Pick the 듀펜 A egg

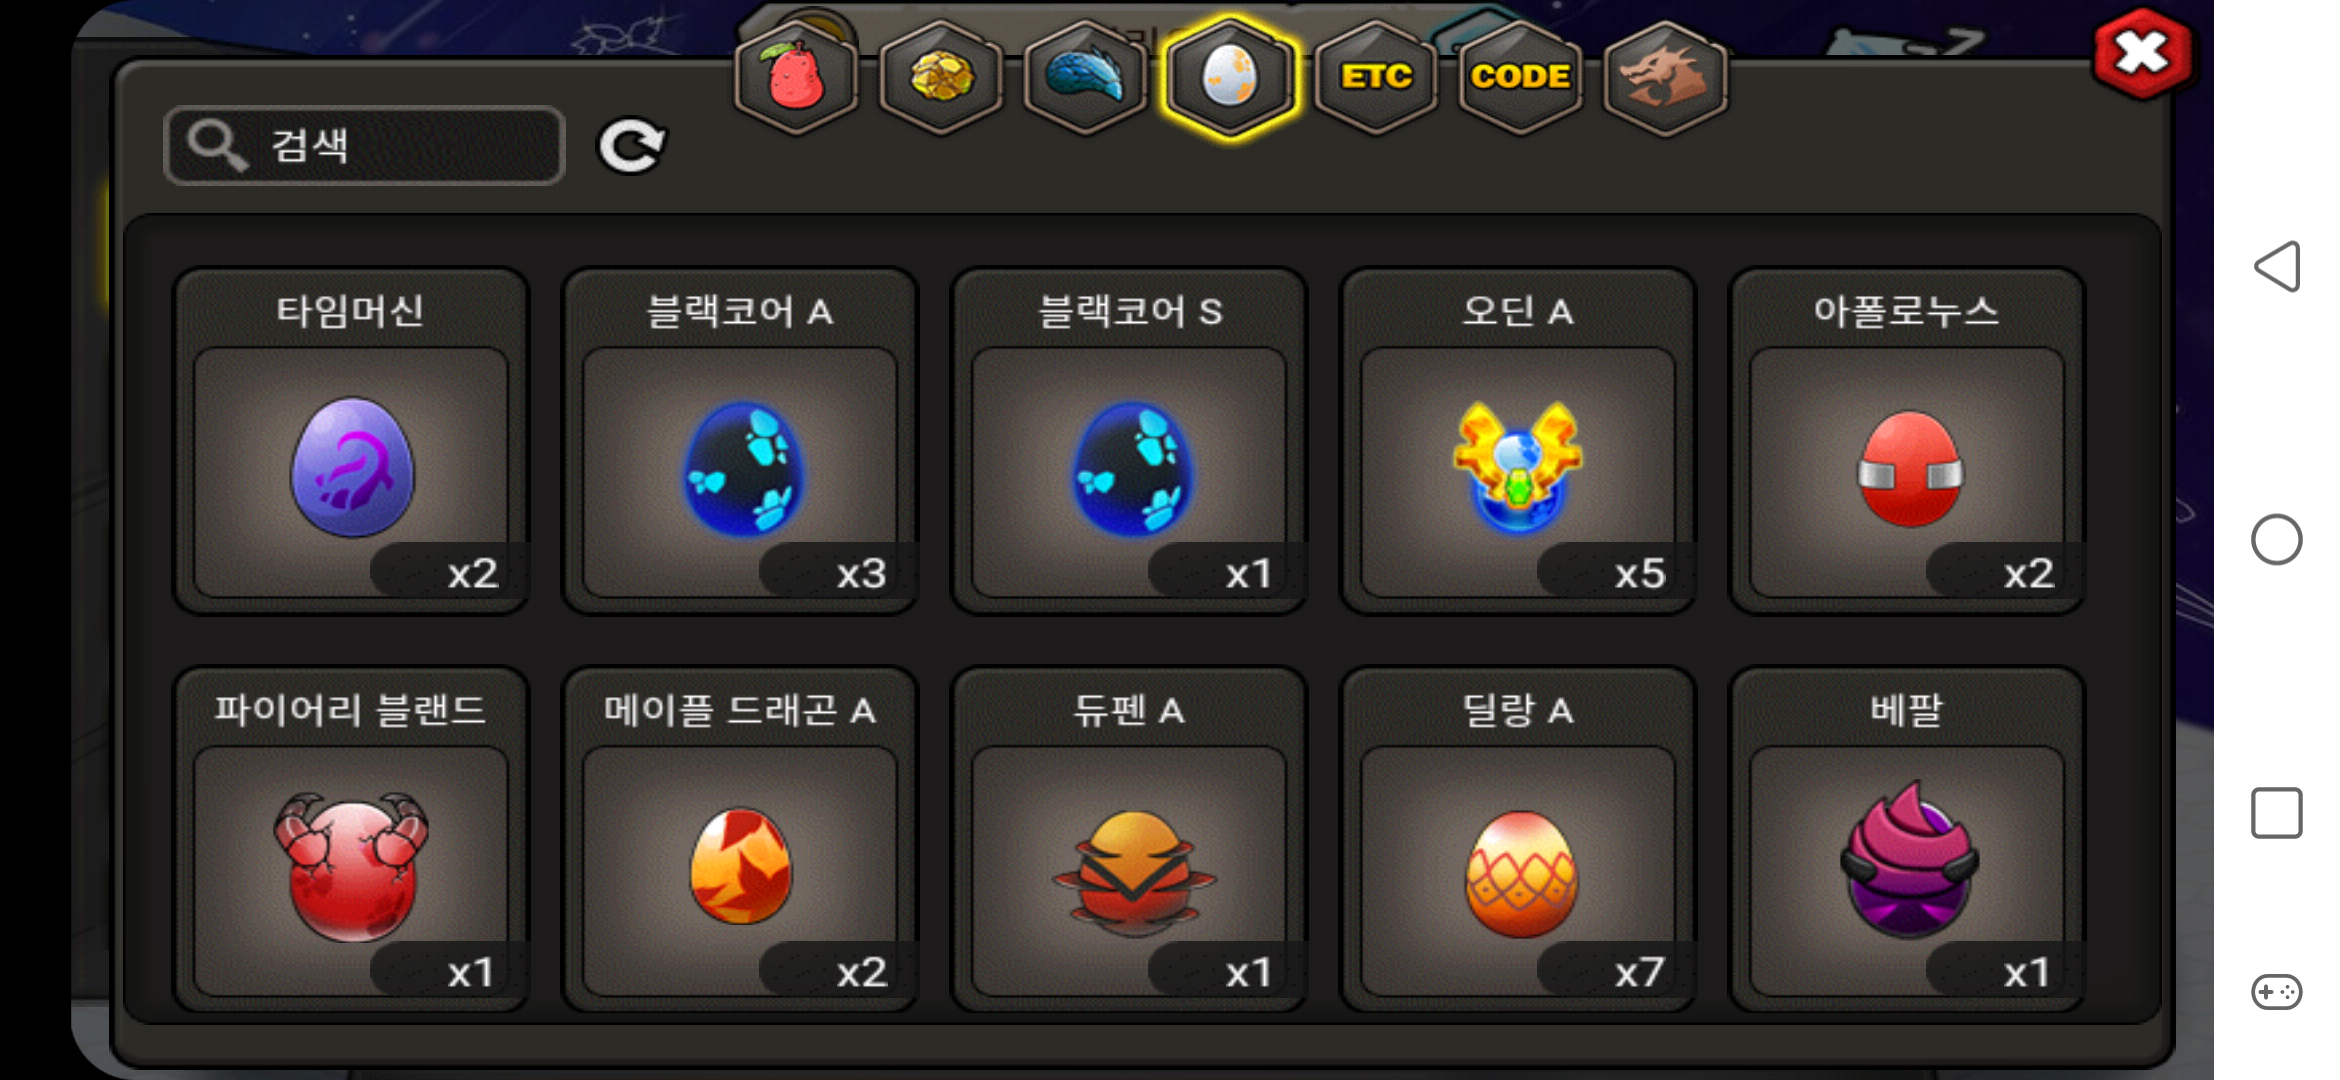(1129, 840)
